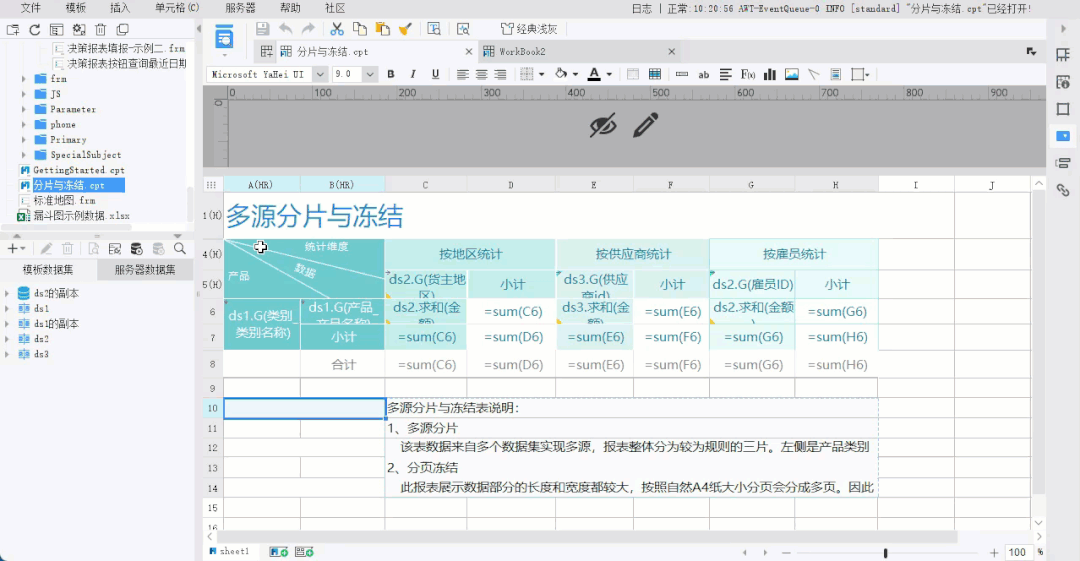Click the Save icon in the toolbar
Viewport: 1080px width, 561px height.
(262, 29)
